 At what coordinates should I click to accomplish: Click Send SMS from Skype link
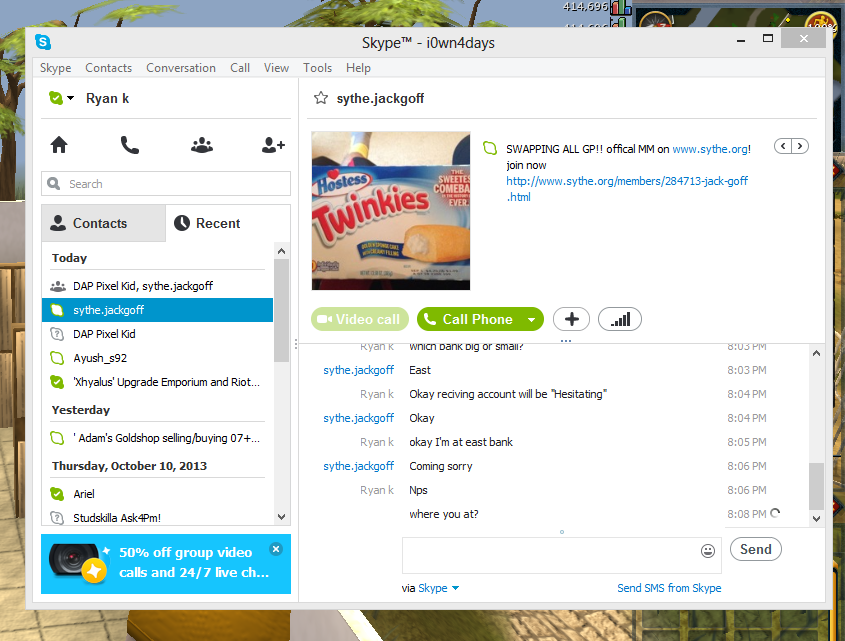coord(669,588)
